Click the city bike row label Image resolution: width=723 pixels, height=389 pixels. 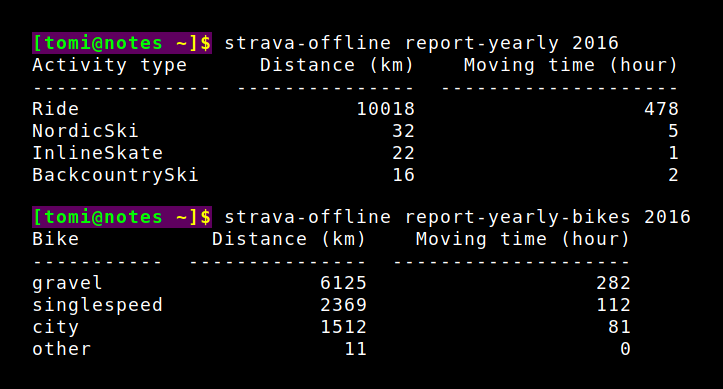[56, 327]
